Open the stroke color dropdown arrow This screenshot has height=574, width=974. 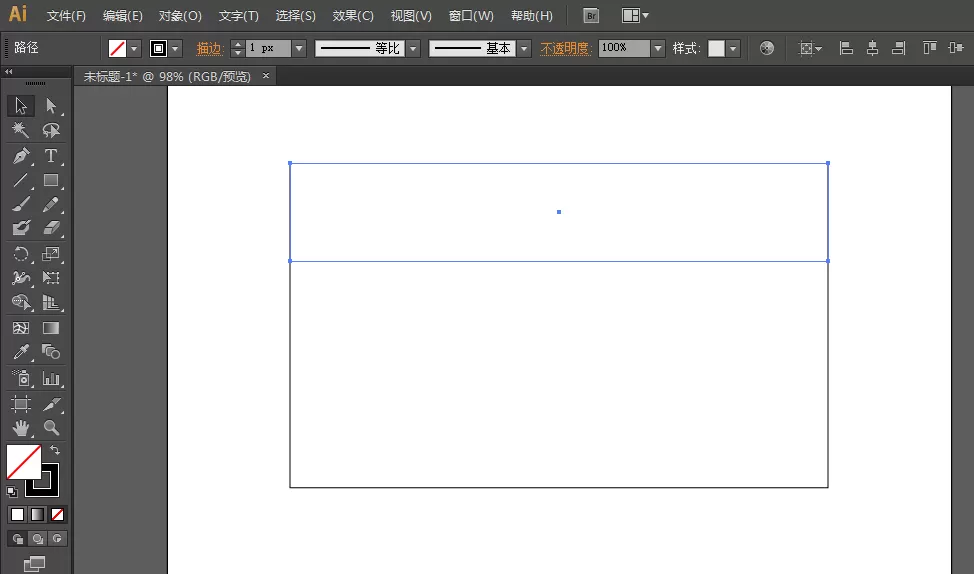[x=175, y=48]
